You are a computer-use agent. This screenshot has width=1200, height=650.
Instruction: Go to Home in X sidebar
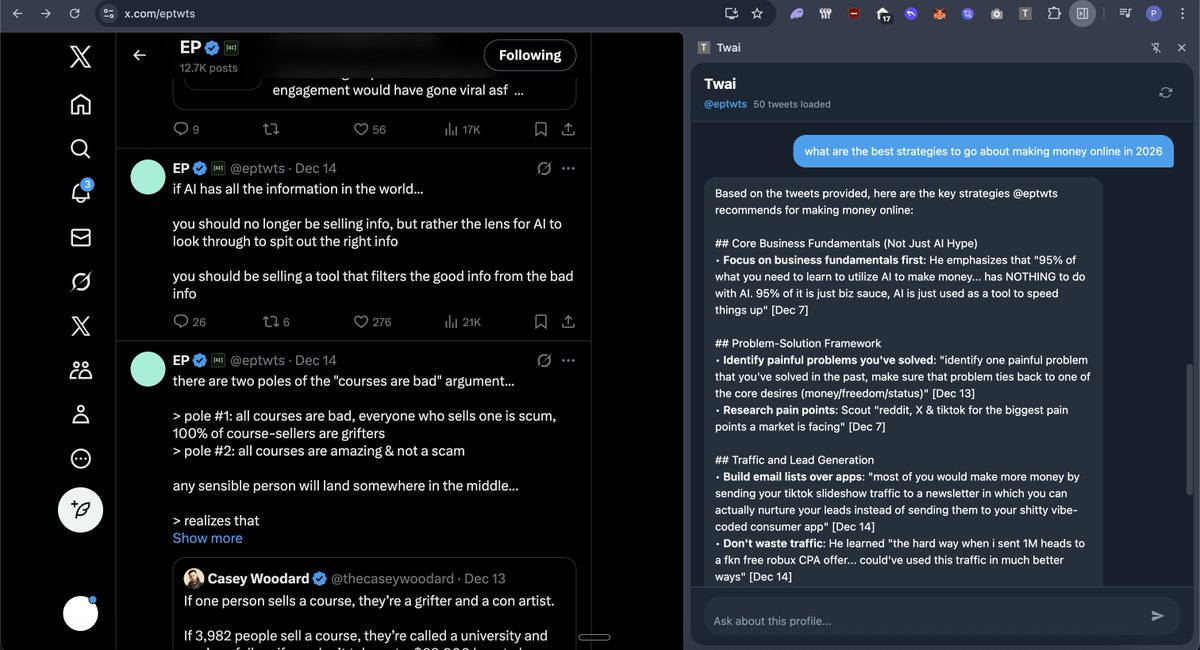[x=81, y=104]
